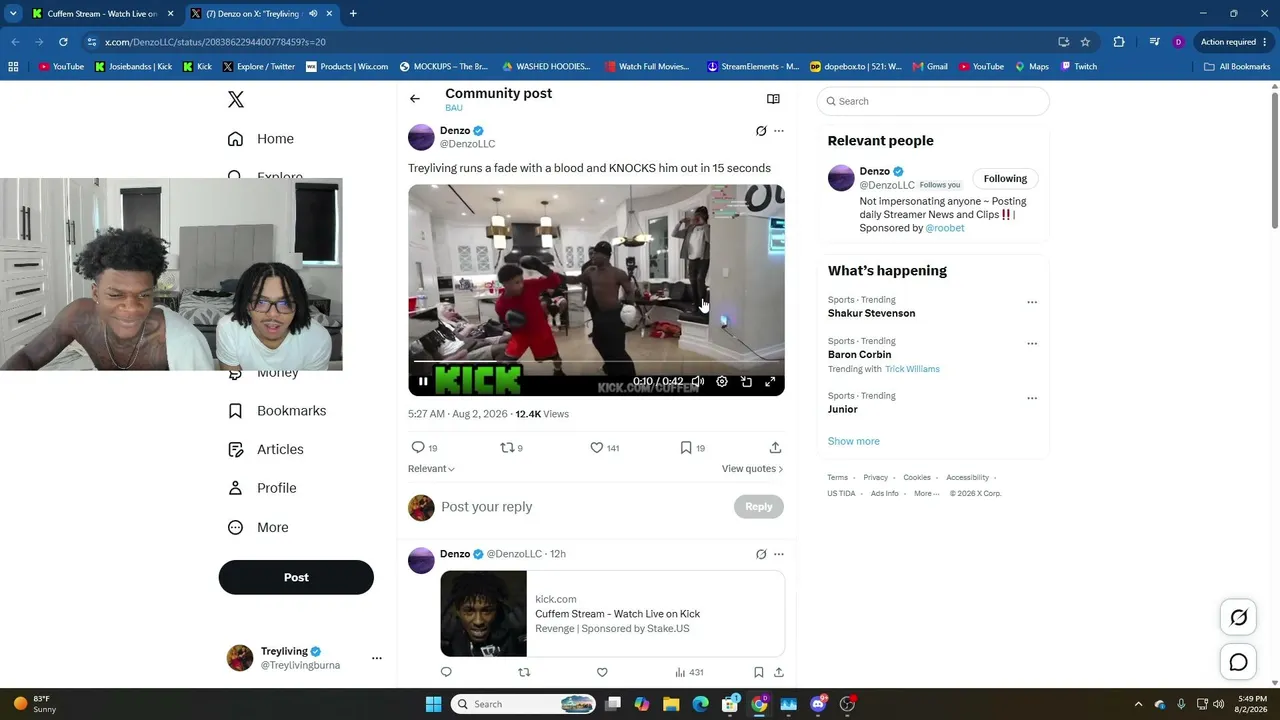This screenshot has width=1280, height=720.
Task: Open Articles in the X sidebar
Action: pos(266,450)
